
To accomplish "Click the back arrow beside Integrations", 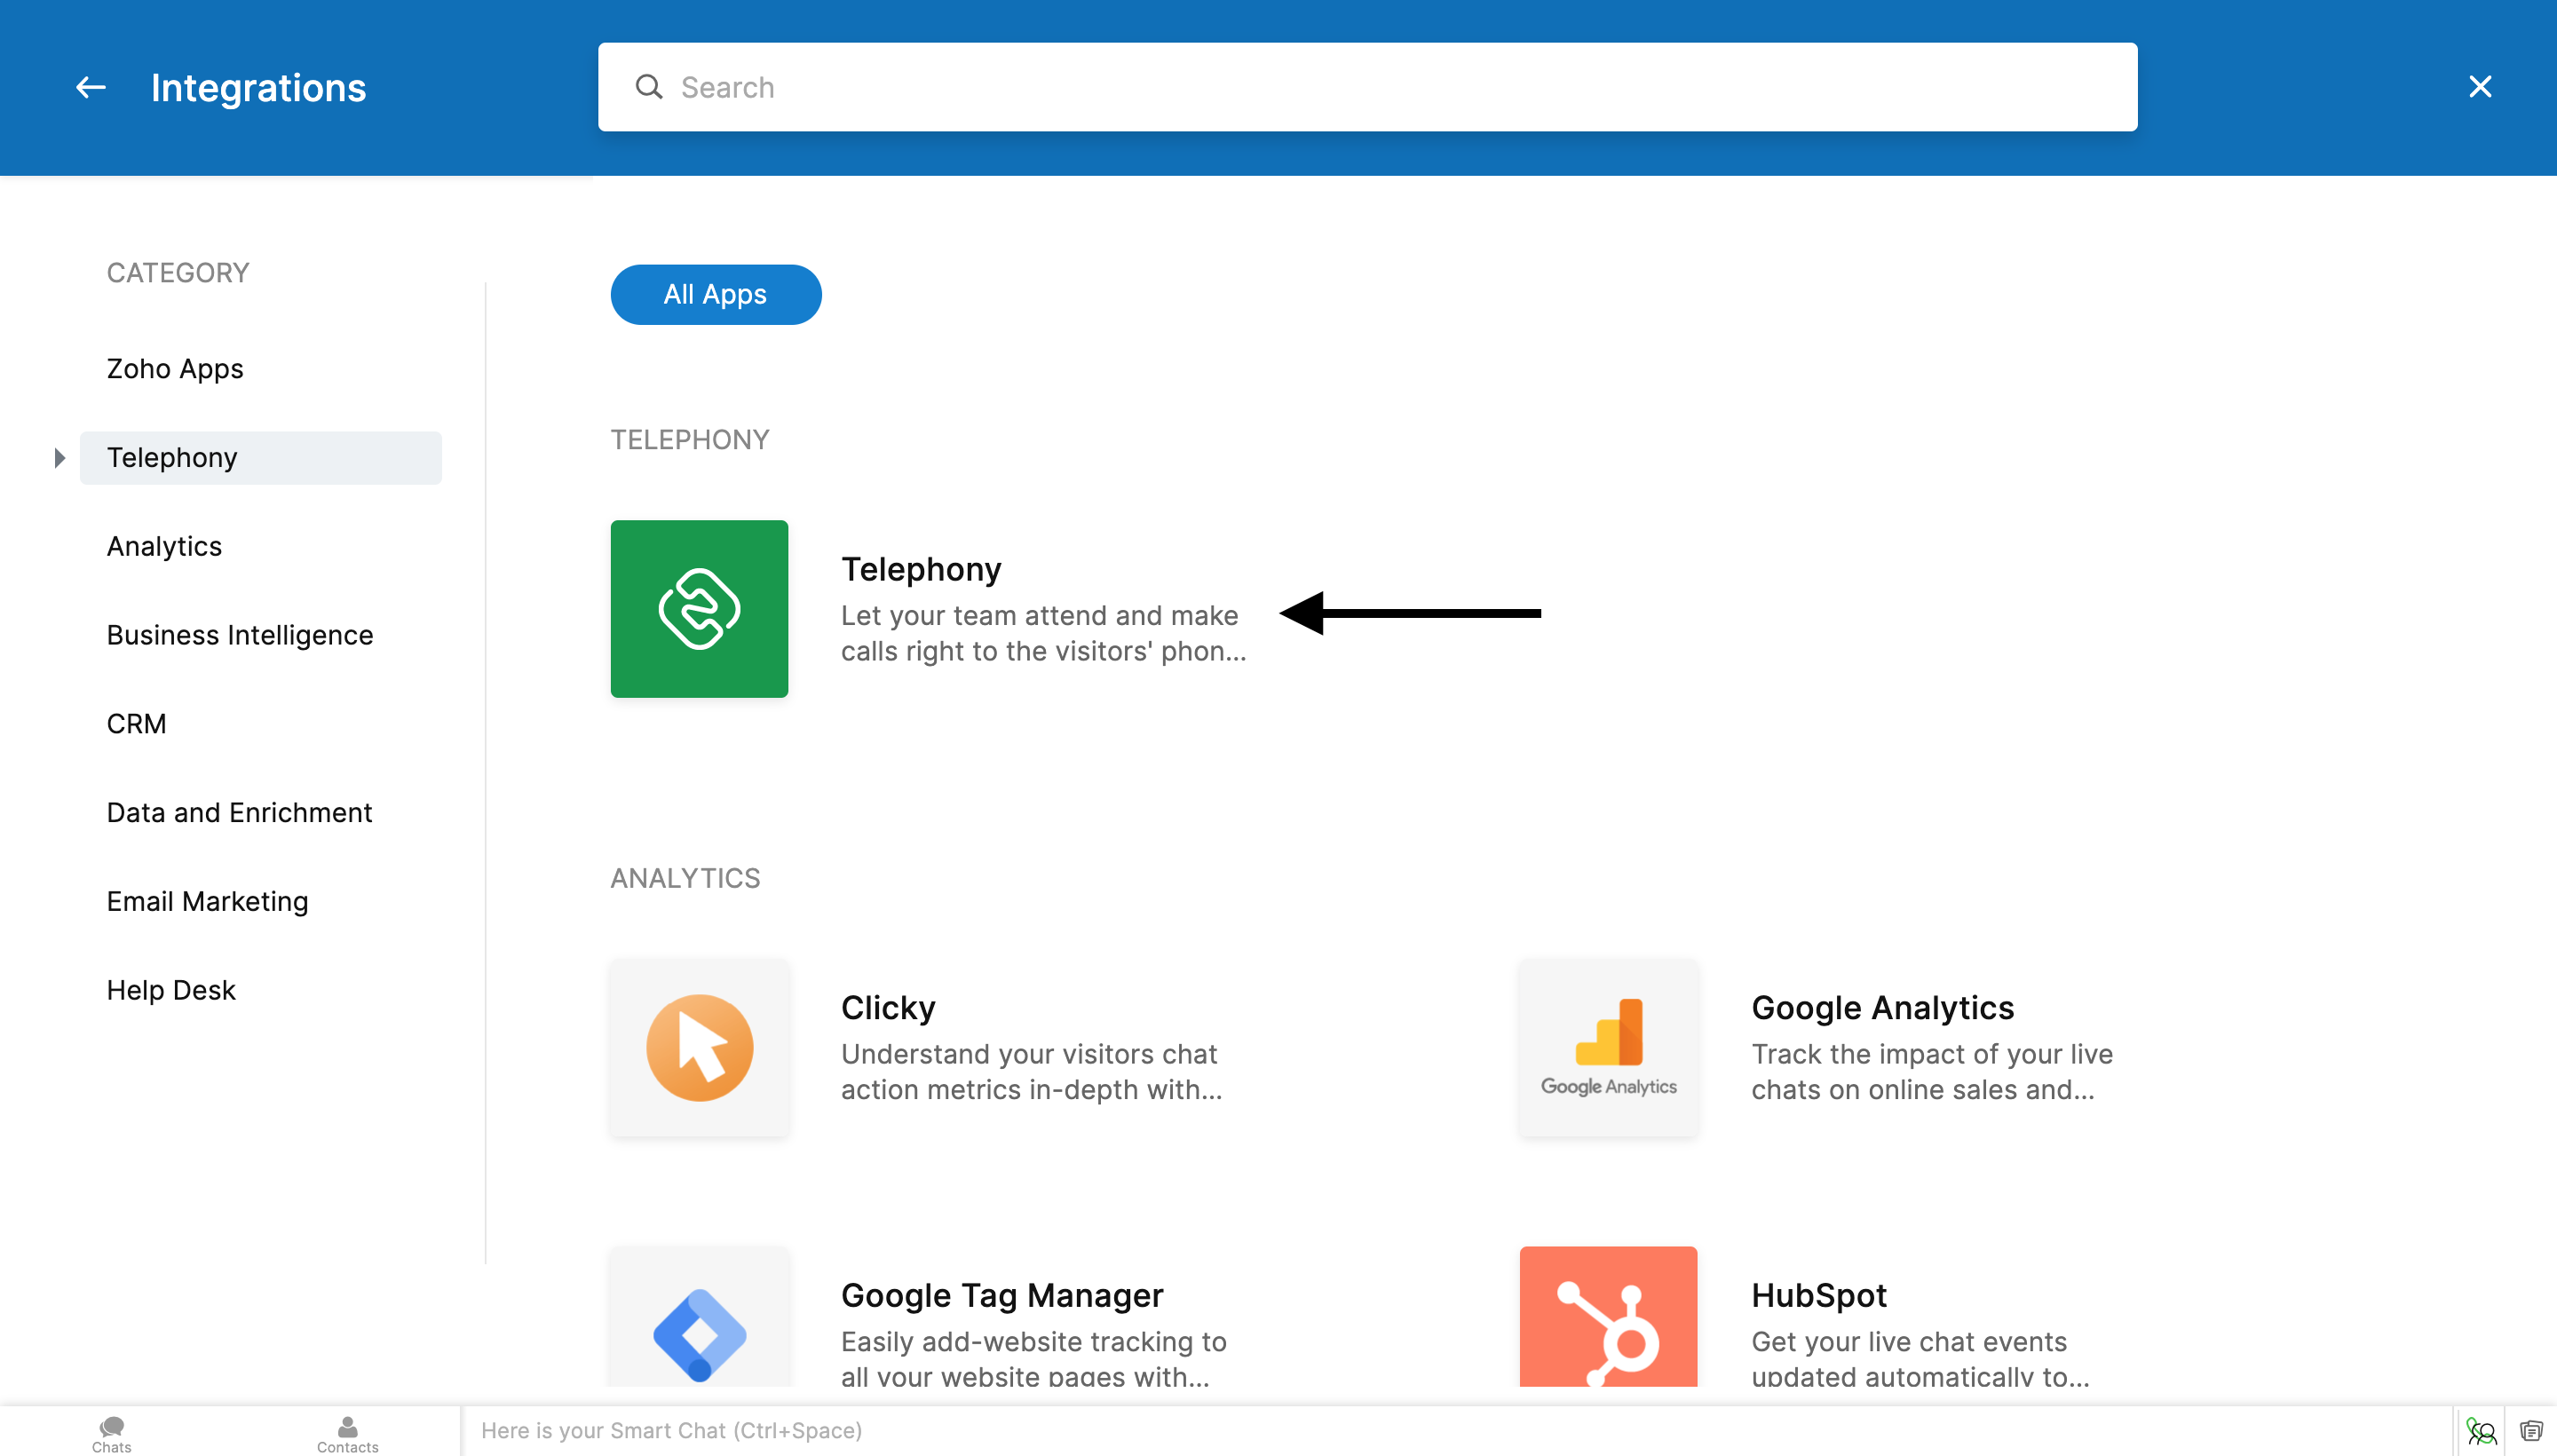I will point(90,88).
